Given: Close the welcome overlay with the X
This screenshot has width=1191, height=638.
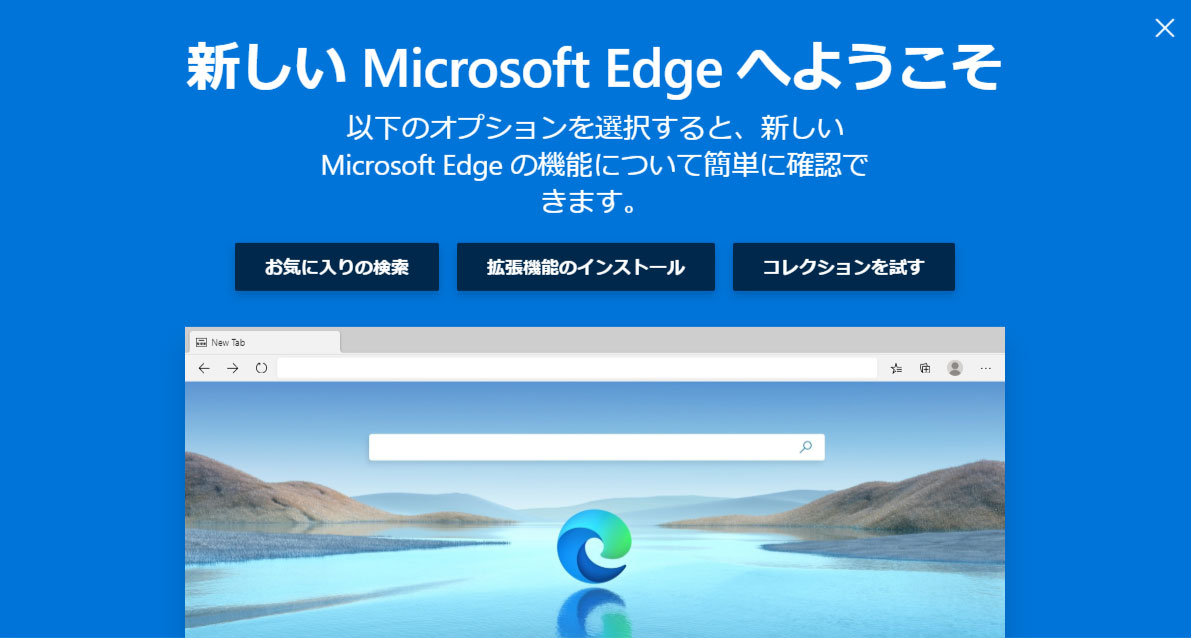Looking at the screenshot, I should tap(1164, 28).
